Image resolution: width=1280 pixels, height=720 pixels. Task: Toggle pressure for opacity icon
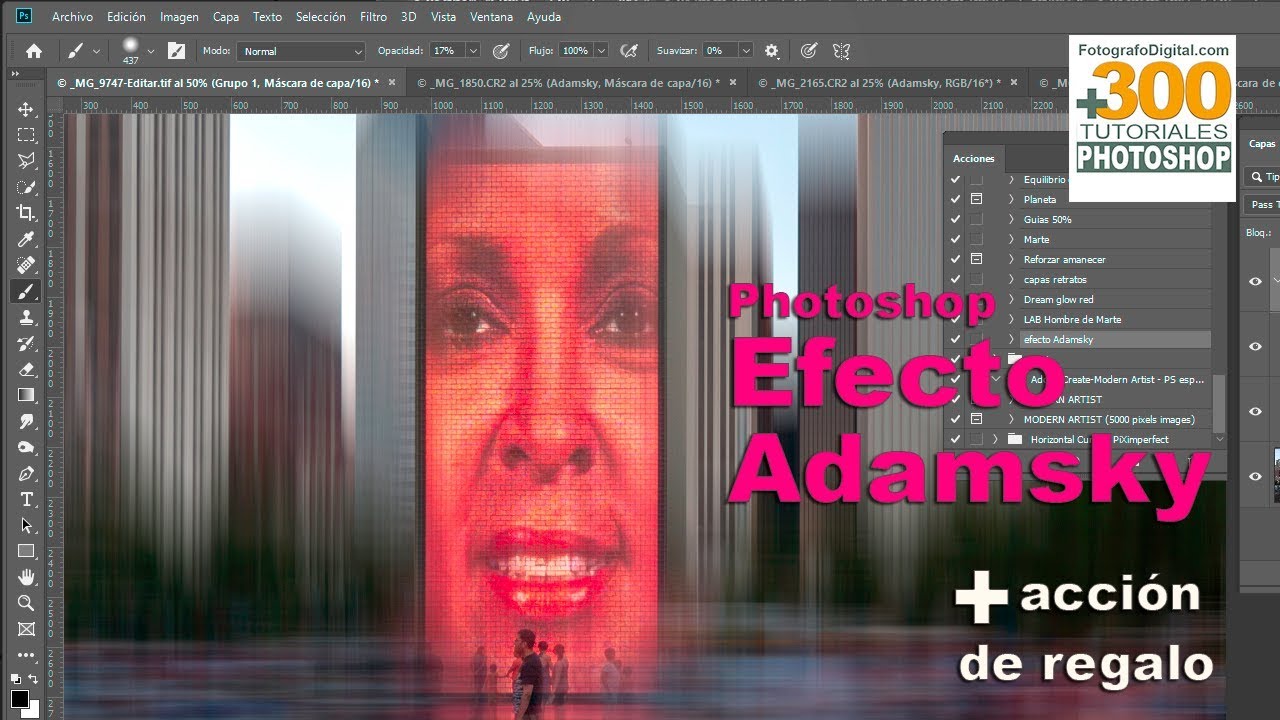(x=501, y=51)
